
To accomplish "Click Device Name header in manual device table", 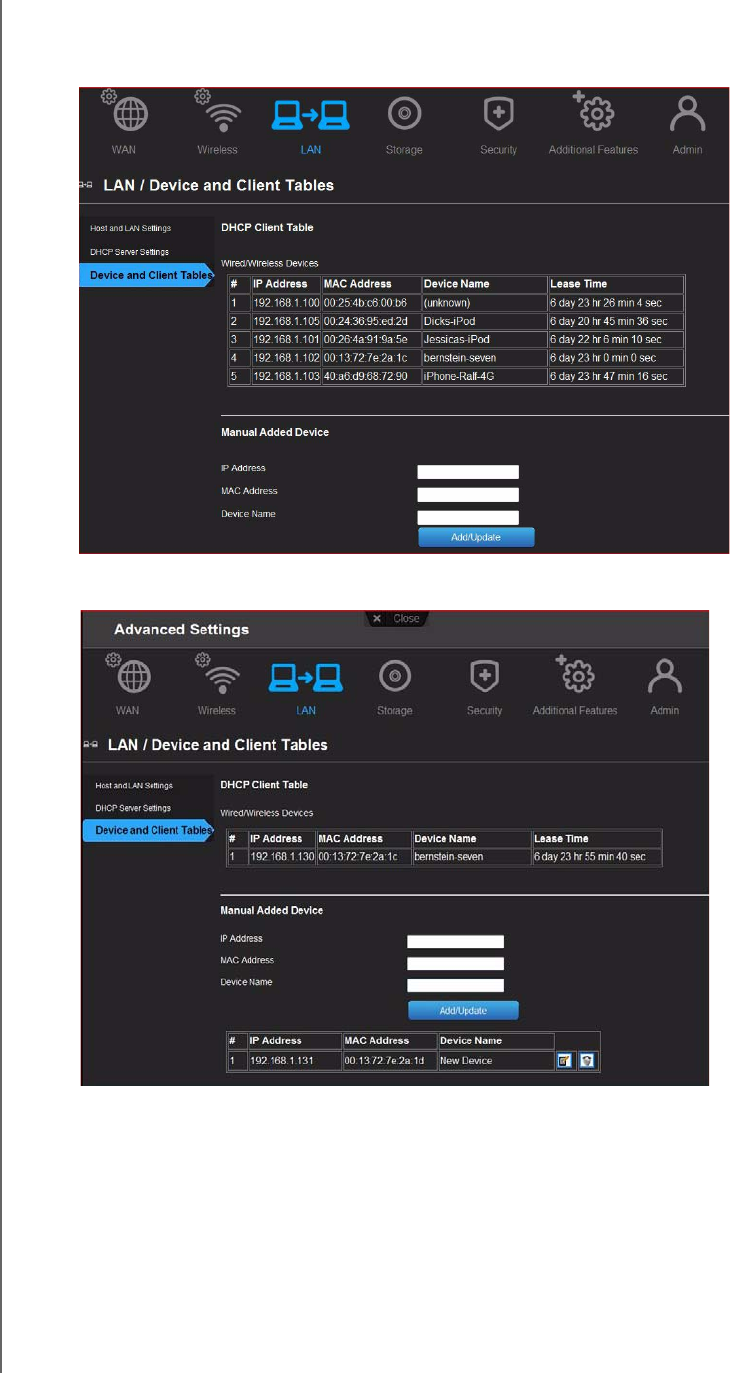I will pyautogui.click(x=496, y=1041).
